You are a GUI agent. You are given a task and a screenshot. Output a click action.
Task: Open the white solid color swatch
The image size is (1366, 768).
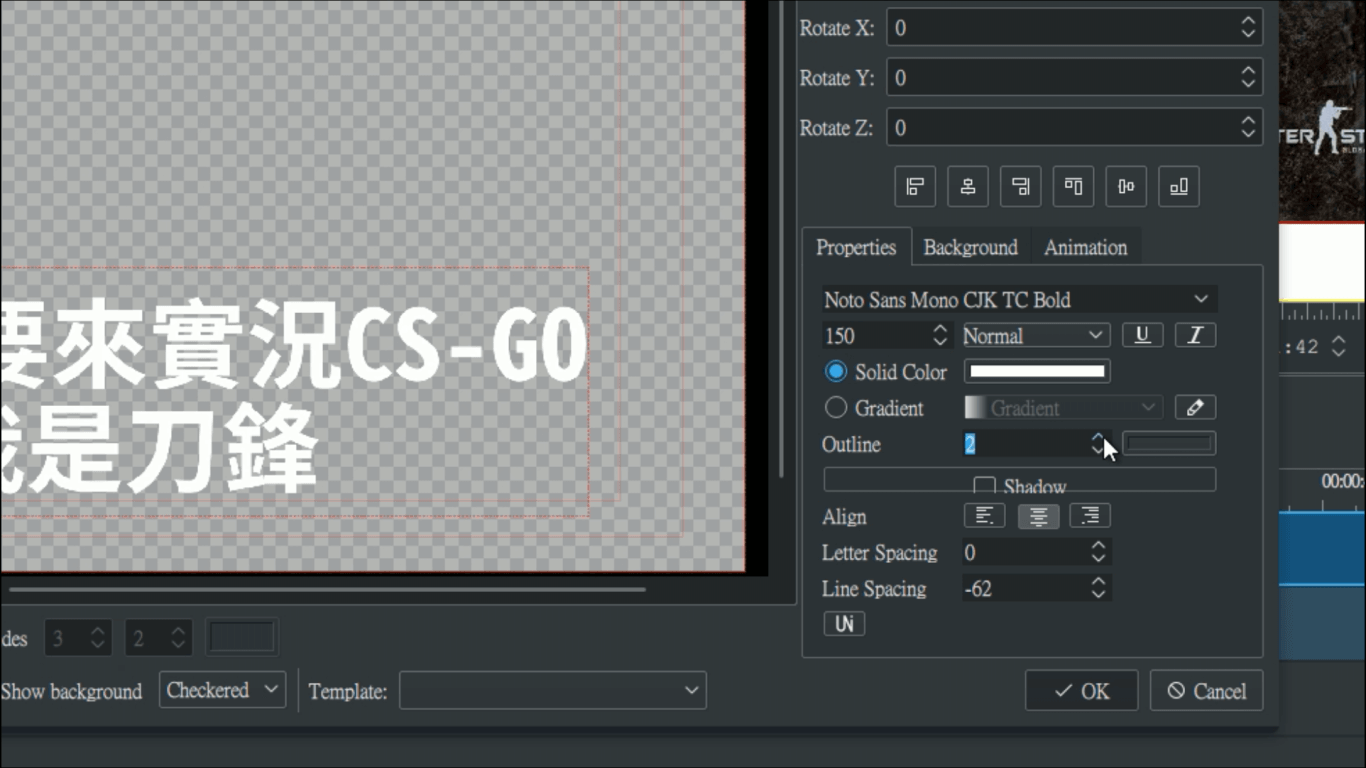(1037, 371)
